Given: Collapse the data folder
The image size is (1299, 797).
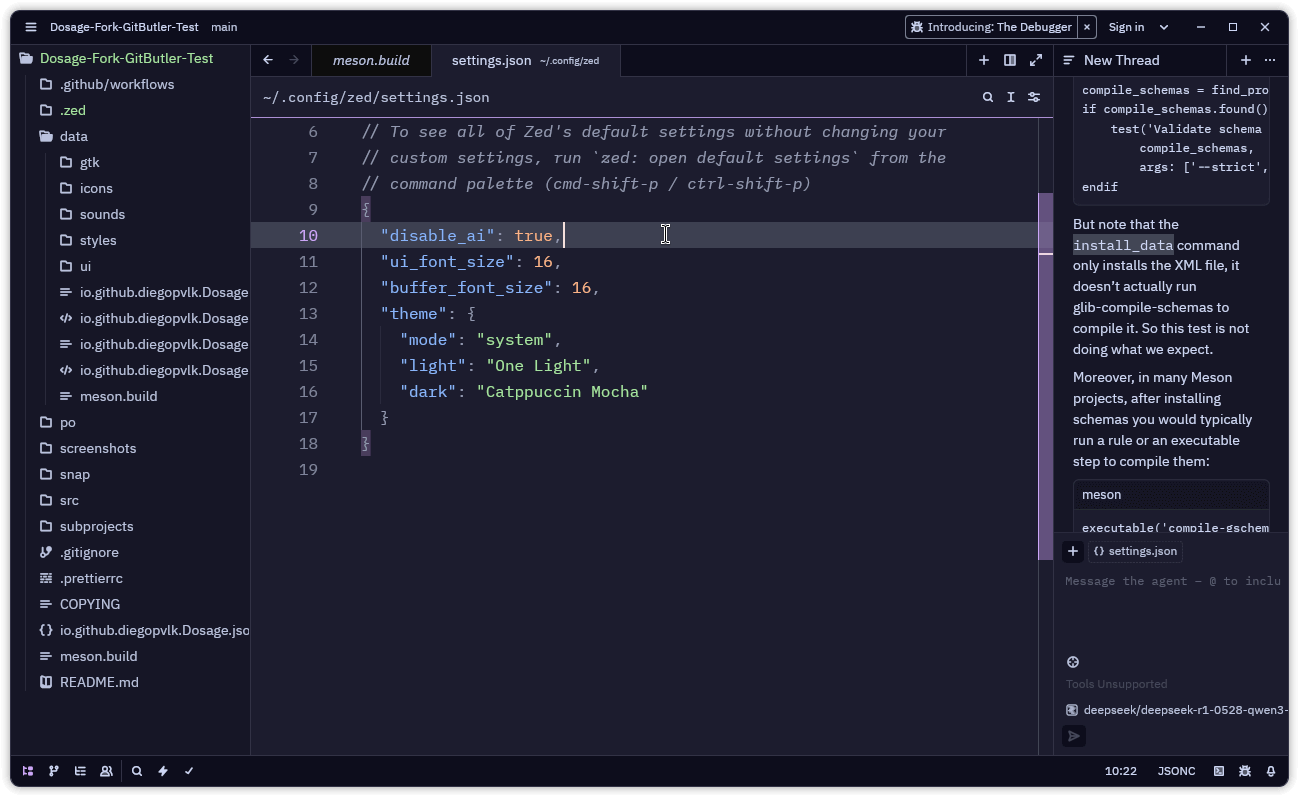Looking at the screenshot, I should point(73,136).
